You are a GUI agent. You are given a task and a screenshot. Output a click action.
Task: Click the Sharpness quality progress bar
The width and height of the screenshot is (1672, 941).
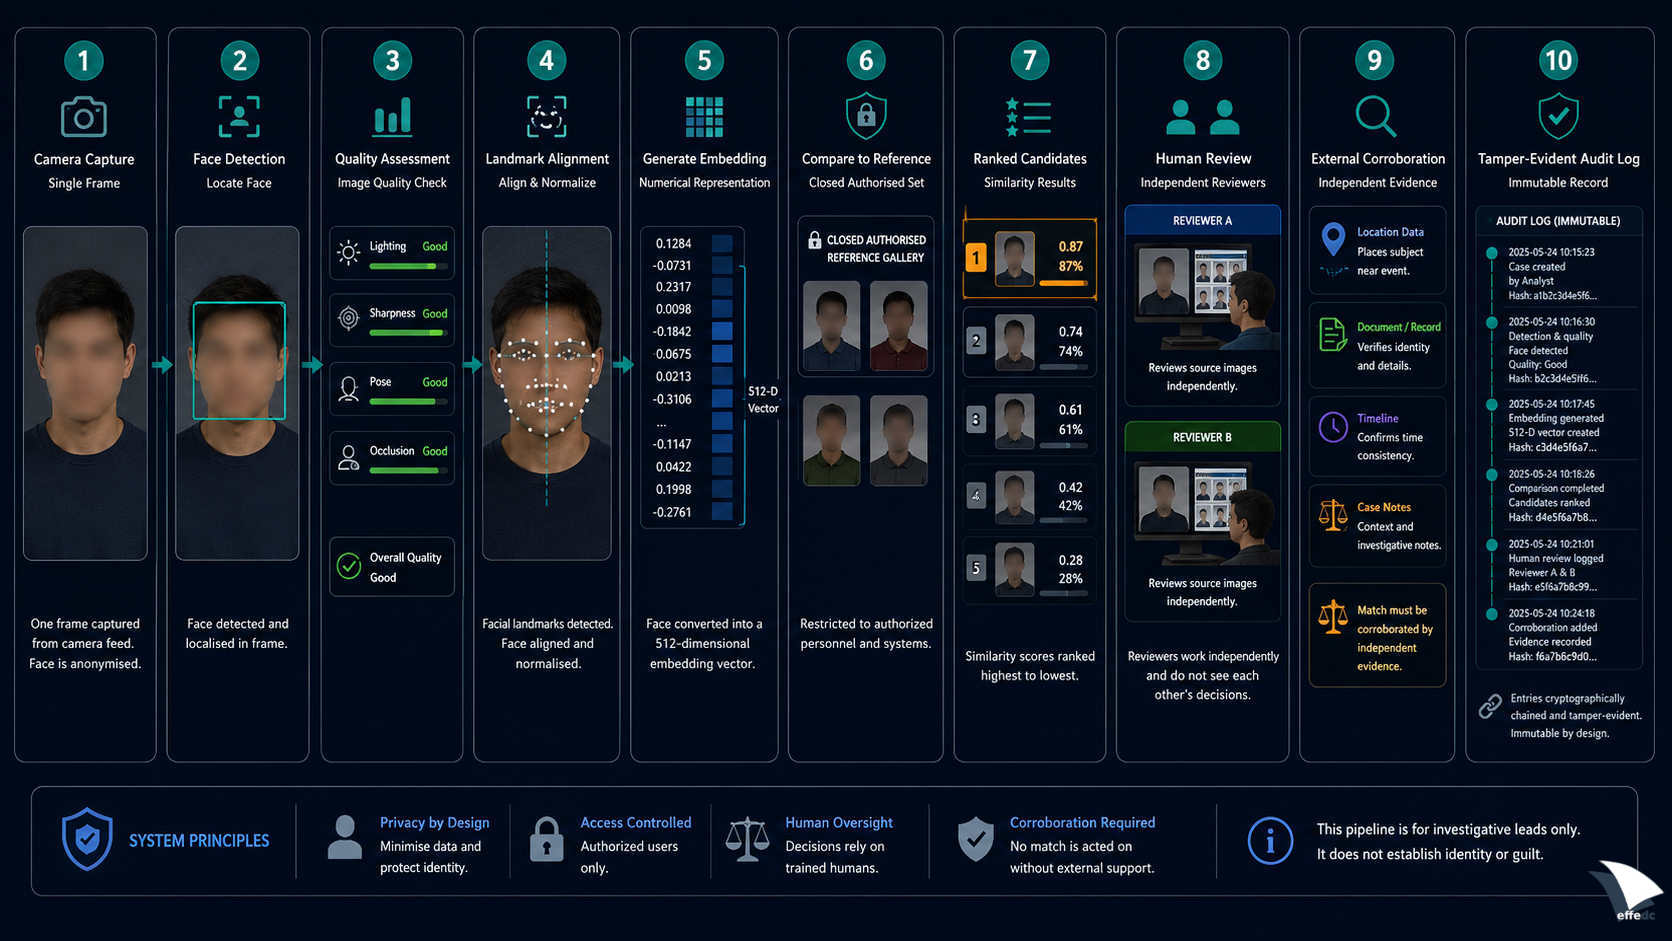(408, 333)
